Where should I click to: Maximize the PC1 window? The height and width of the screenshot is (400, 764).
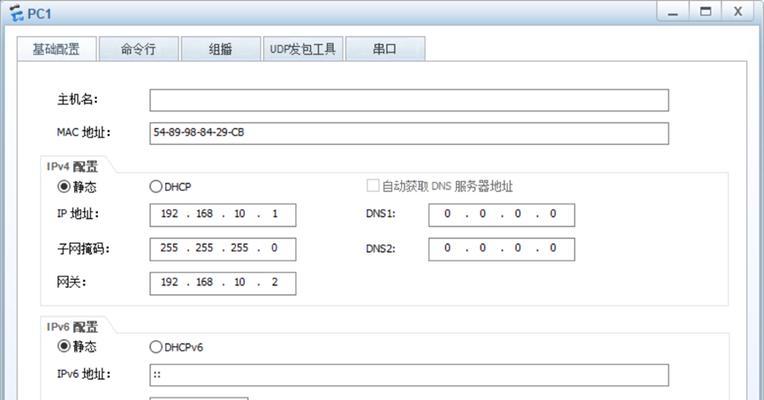coord(706,12)
